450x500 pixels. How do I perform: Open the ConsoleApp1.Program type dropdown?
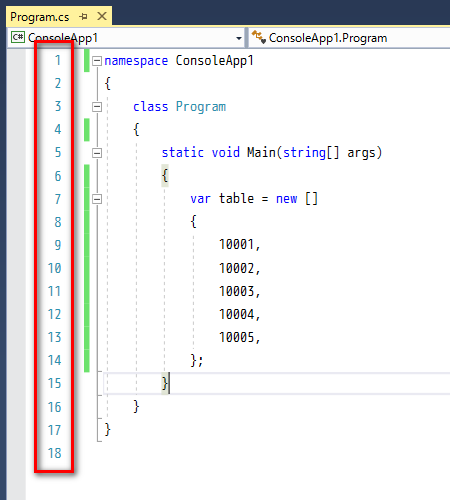(x=350, y=38)
